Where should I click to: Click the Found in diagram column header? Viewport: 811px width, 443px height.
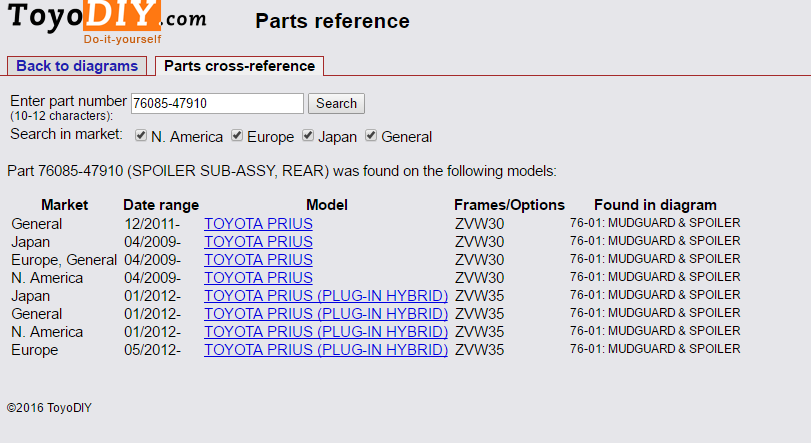point(655,205)
